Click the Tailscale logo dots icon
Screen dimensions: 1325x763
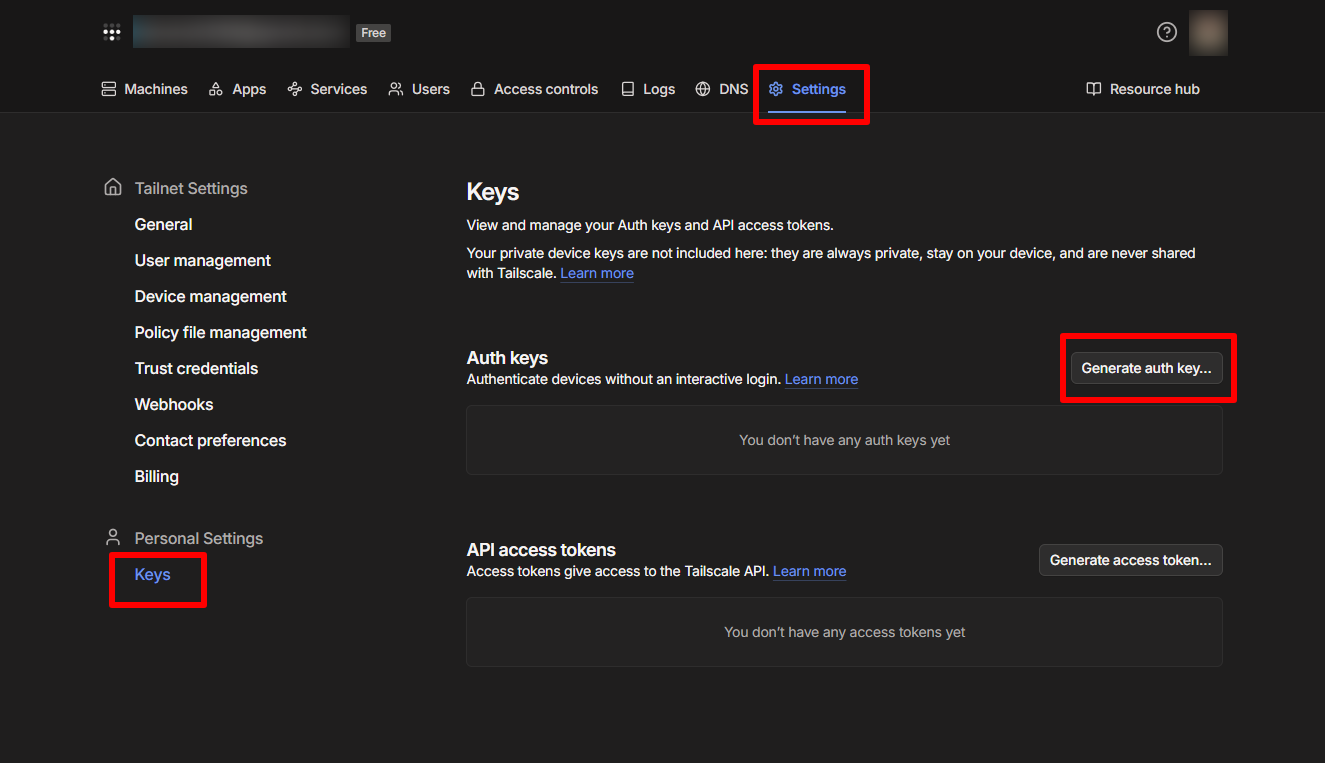112,33
